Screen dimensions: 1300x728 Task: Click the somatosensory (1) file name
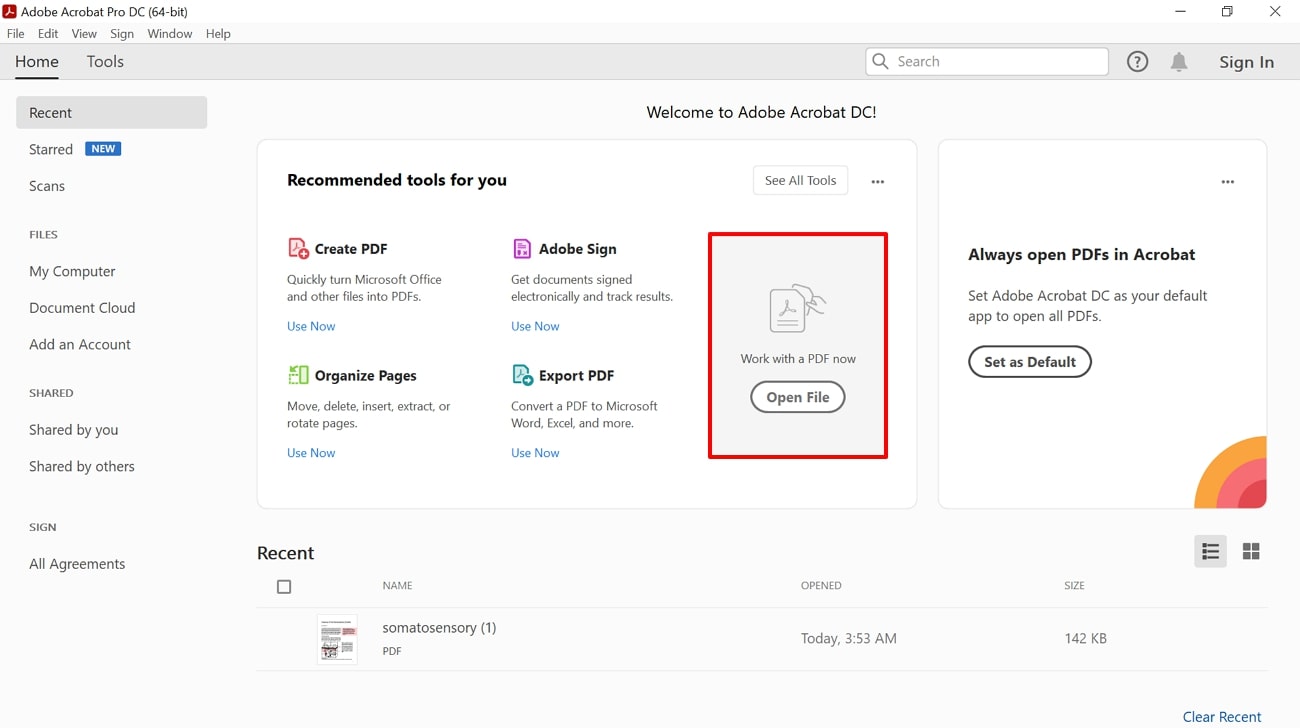click(439, 628)
